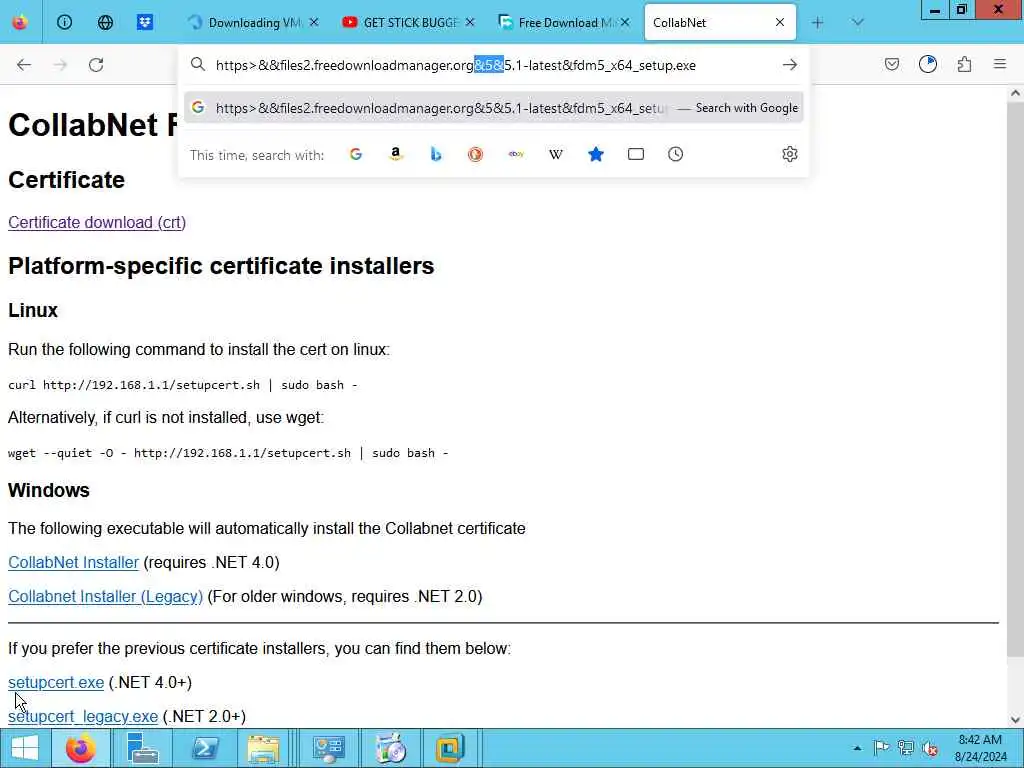The height and width of the screenshot is (768, 1024).
Task: Search this time with Amazon
Action: point(396,154)
